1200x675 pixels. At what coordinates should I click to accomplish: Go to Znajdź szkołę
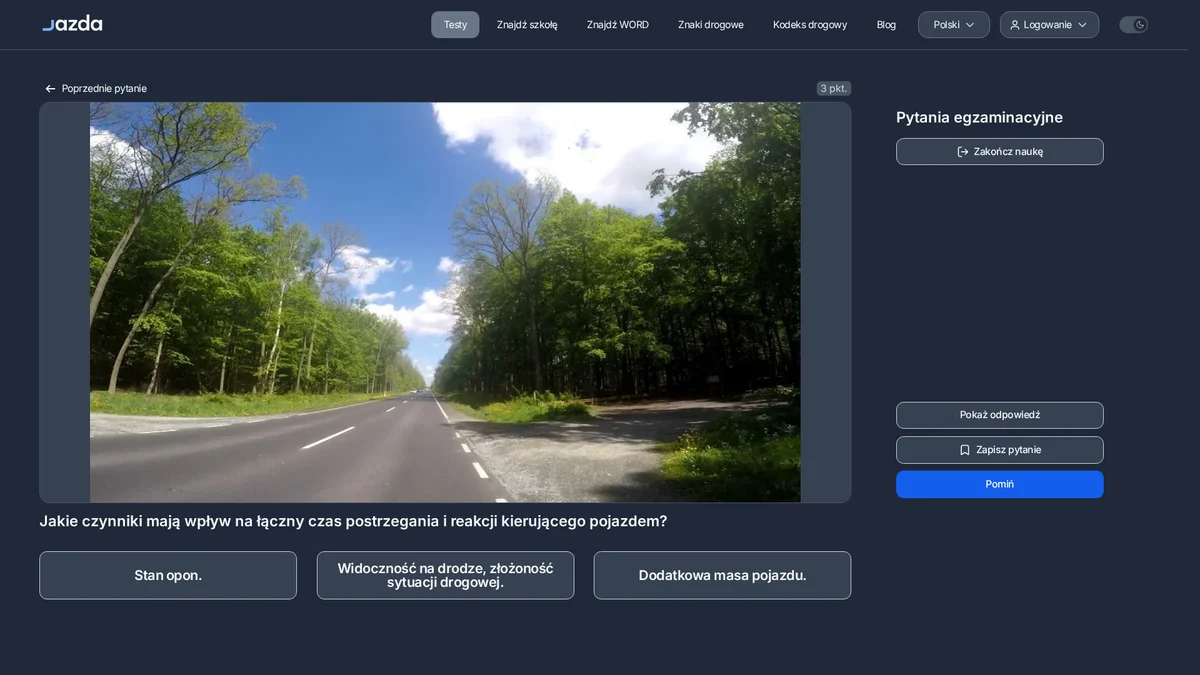point(527,25)
